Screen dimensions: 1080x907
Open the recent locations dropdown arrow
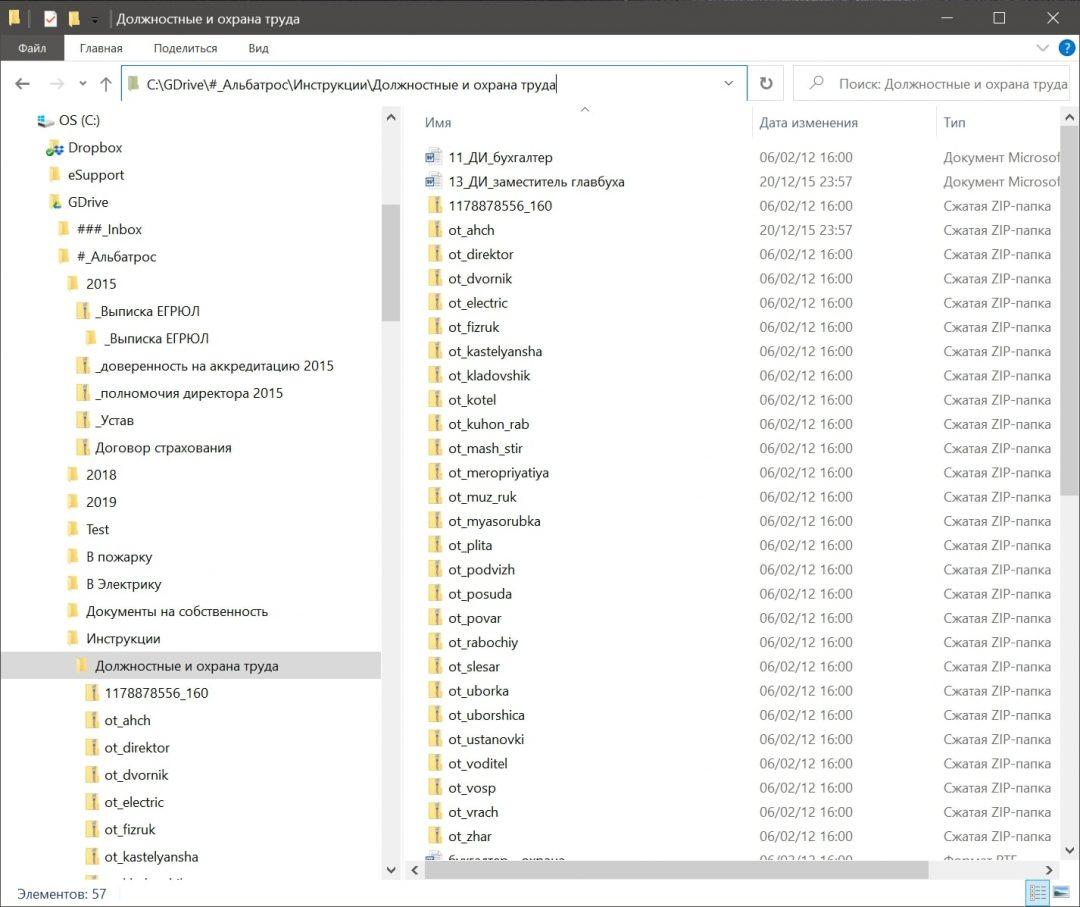point(81,84)
